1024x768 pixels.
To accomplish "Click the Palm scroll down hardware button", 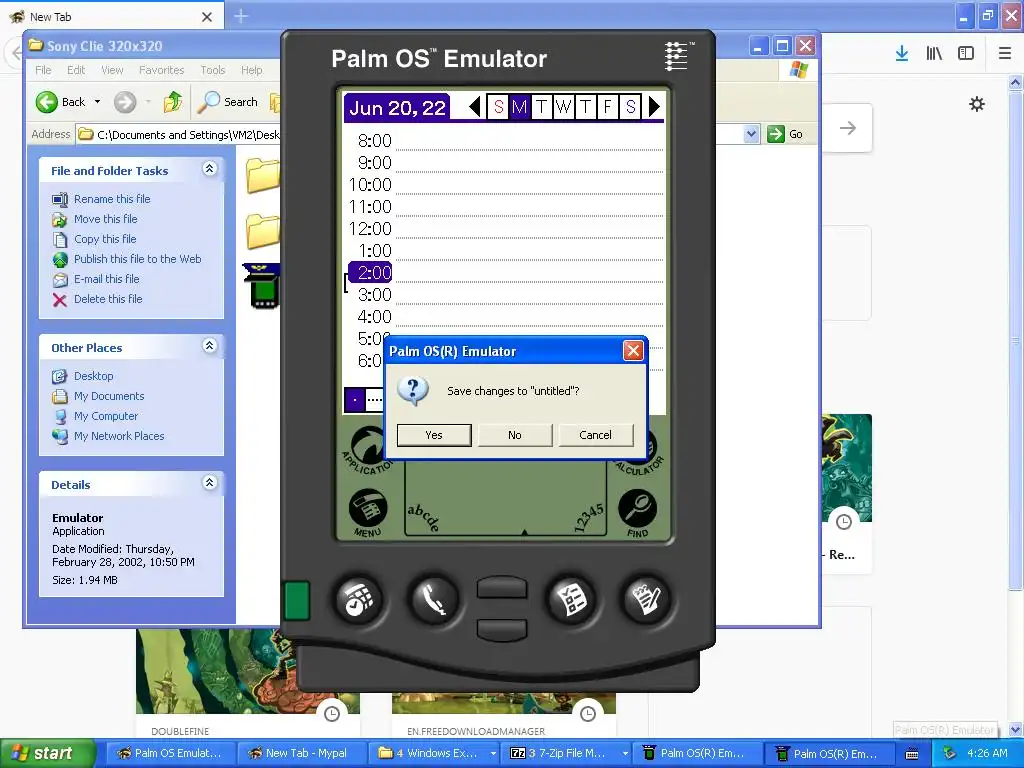I will coord(502,630).
